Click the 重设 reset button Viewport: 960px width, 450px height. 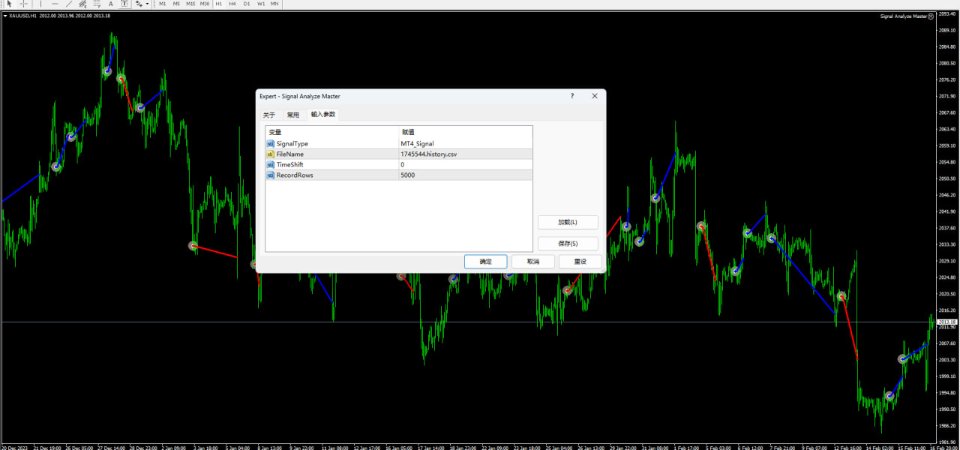580,261
